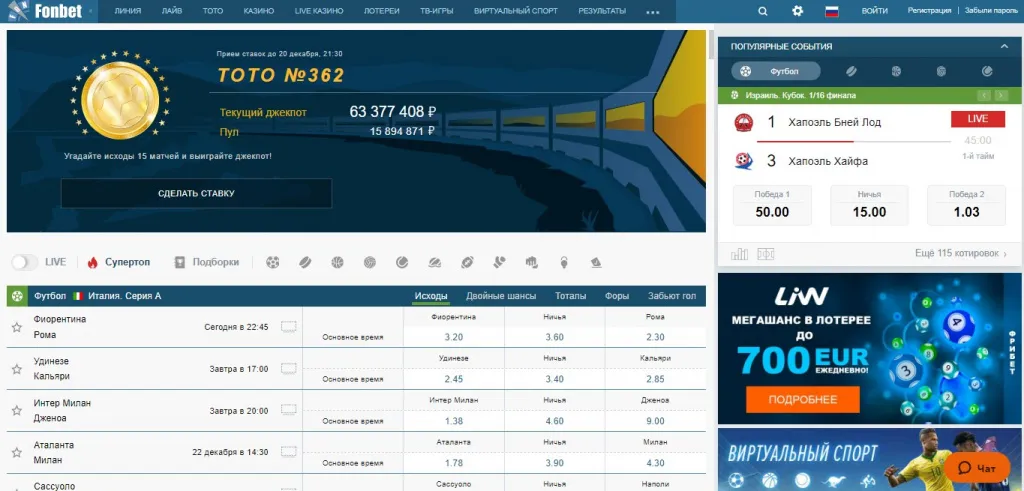Open the search magnifier icon in header
The height and width of the screenshot is (491, 1024).
point(763,11)
